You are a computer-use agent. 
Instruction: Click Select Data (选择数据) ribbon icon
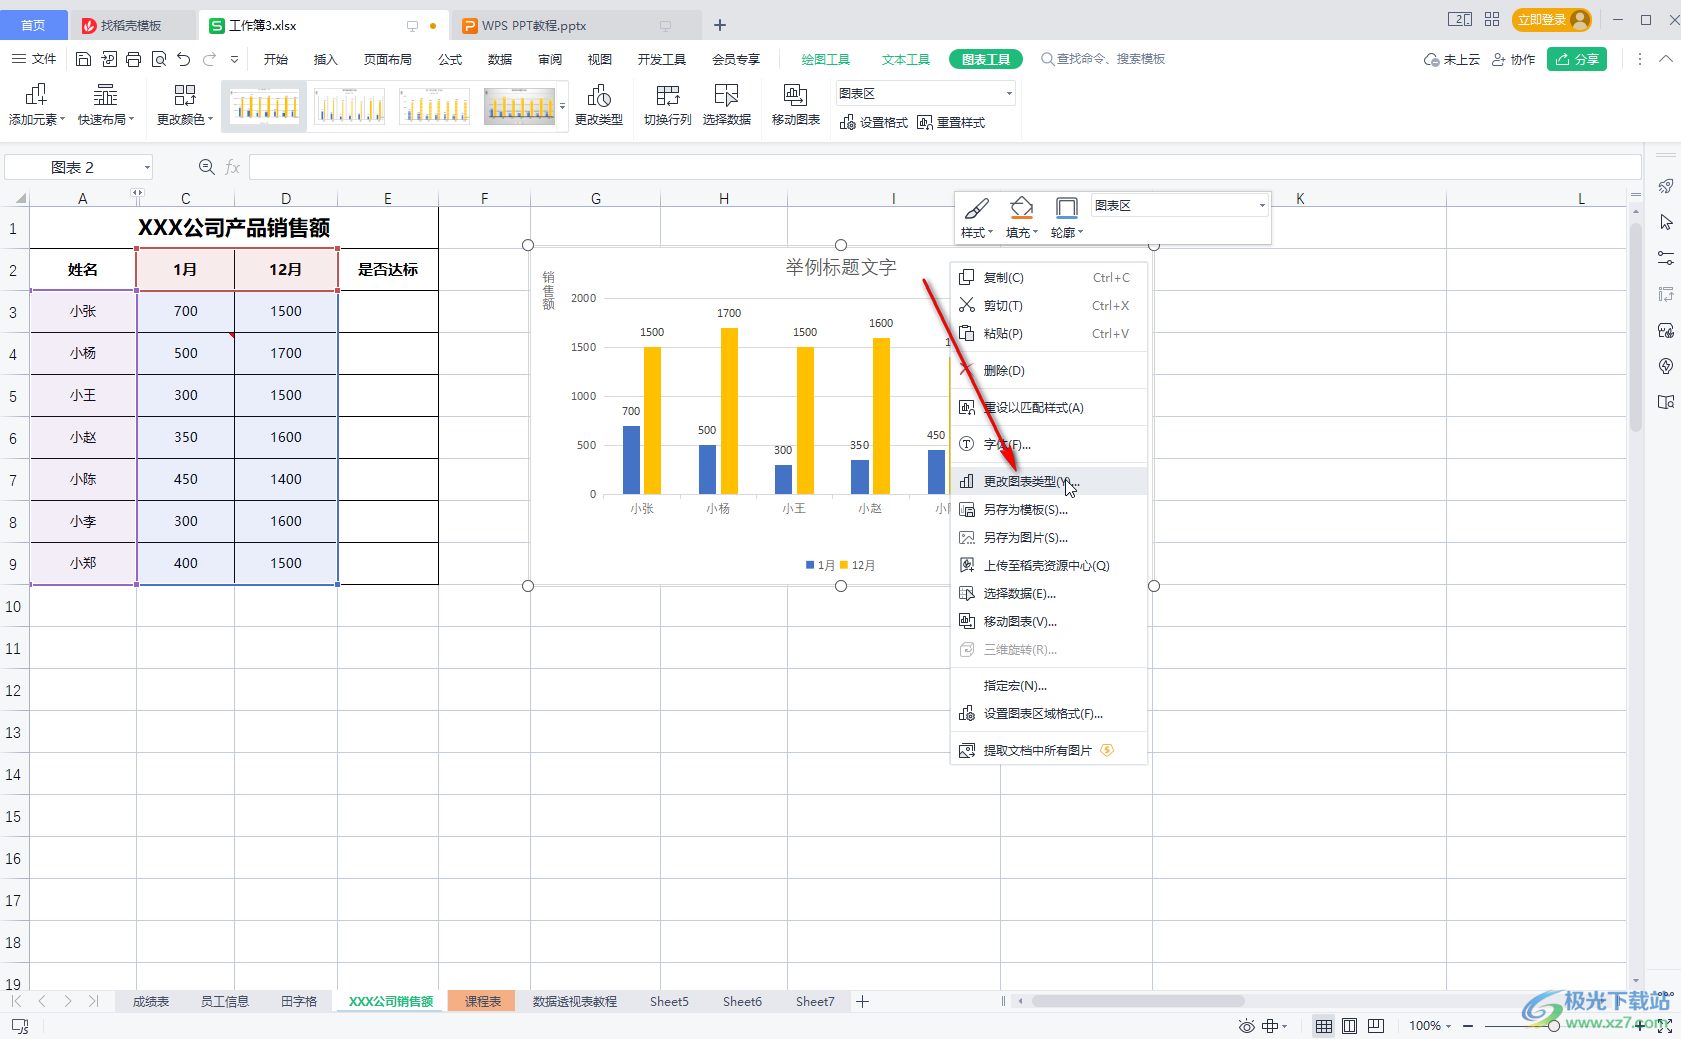[x=727, y=105]
